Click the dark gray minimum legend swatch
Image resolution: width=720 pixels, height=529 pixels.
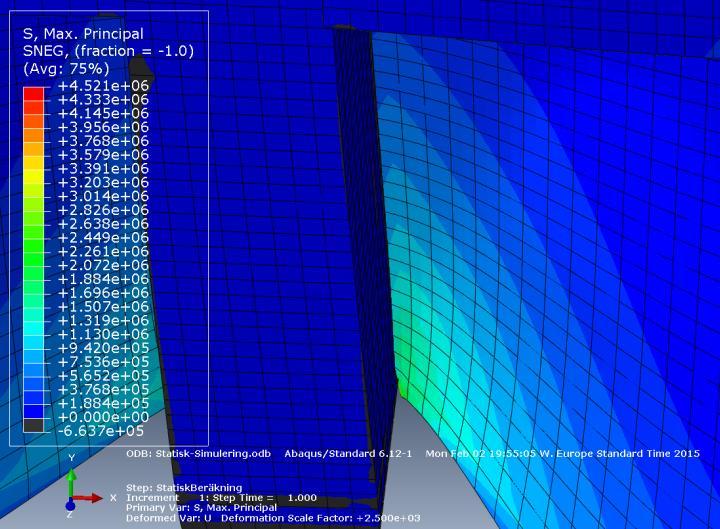pos(34,425)
